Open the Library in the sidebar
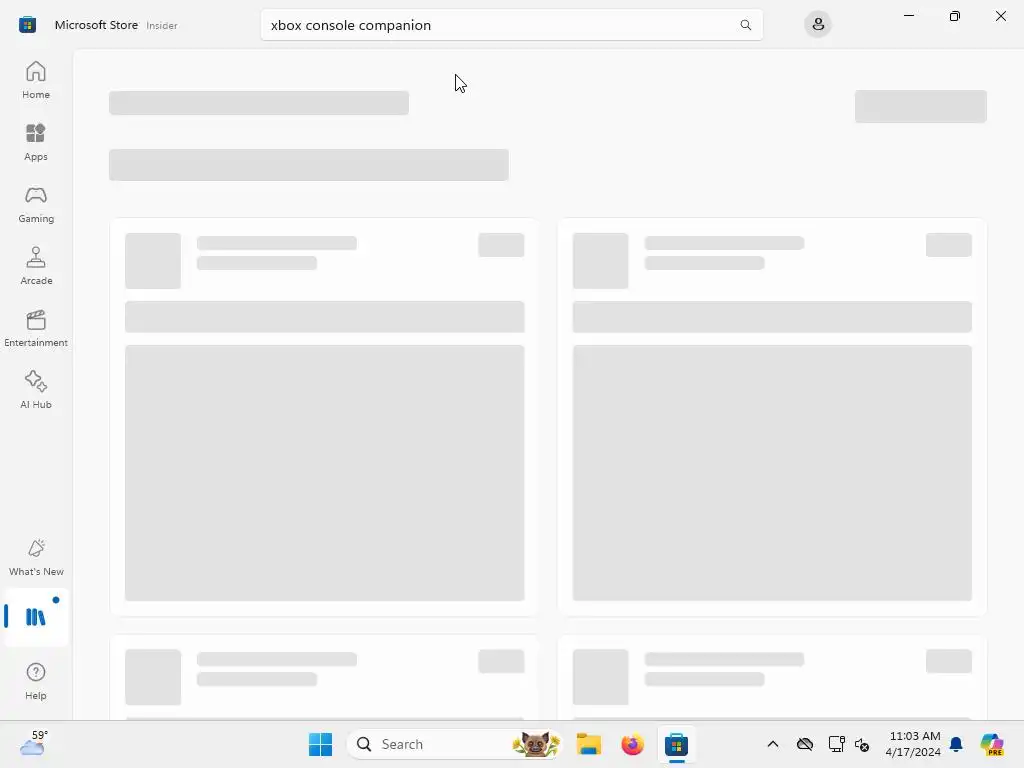 click(x=36, y=617)
